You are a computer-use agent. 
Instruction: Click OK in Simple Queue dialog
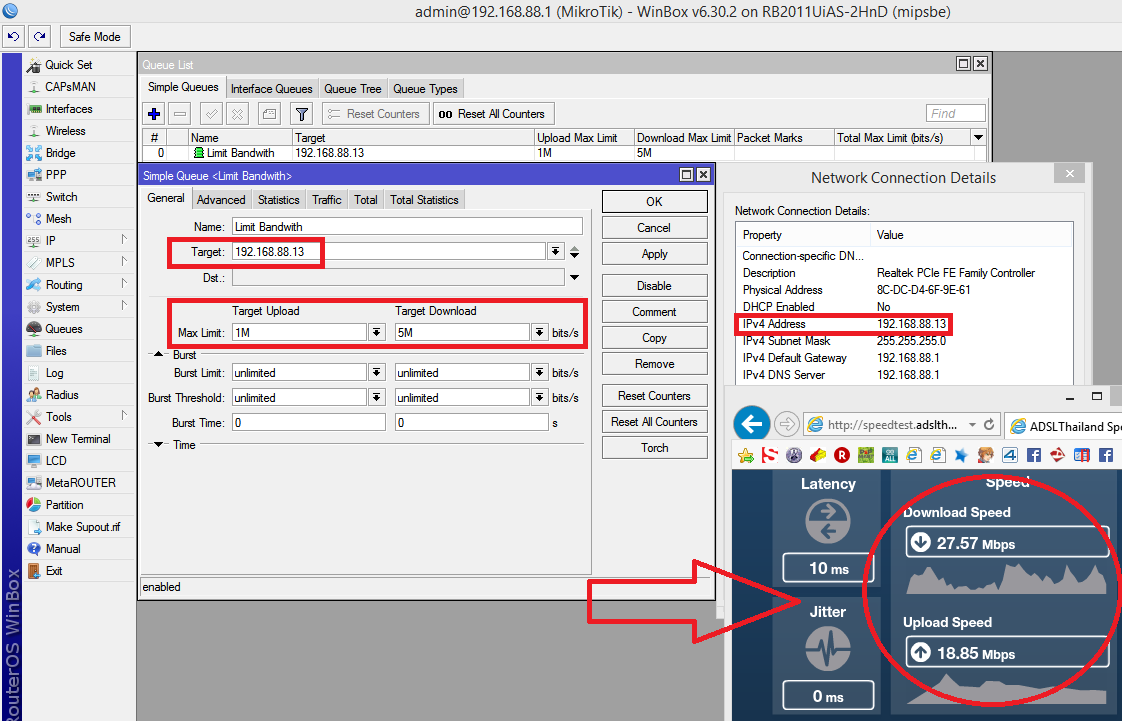654,202
